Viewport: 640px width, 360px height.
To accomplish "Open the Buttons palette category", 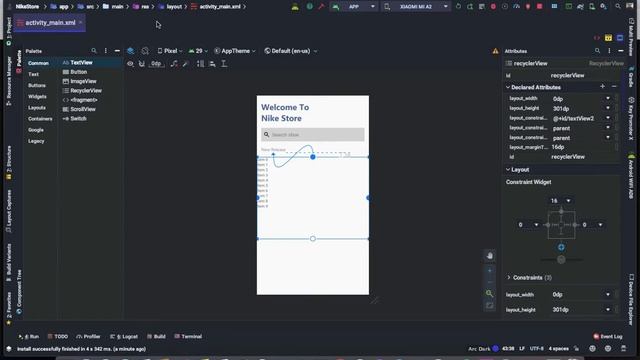I will coord(37,85).
